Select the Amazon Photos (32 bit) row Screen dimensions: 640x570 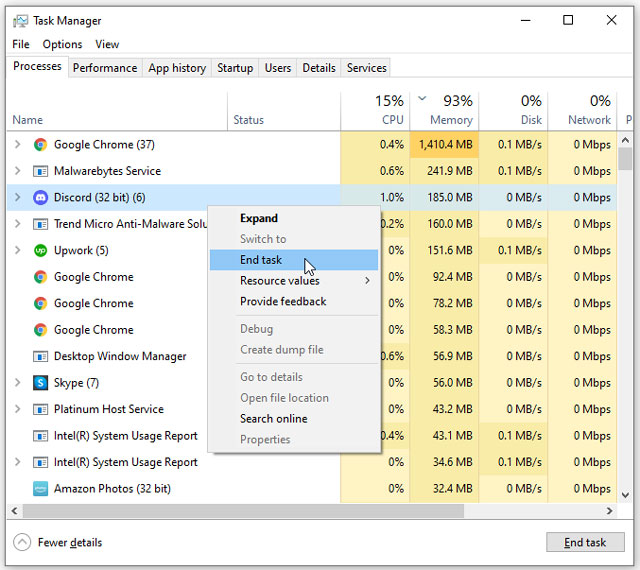(x=312, y=489)
